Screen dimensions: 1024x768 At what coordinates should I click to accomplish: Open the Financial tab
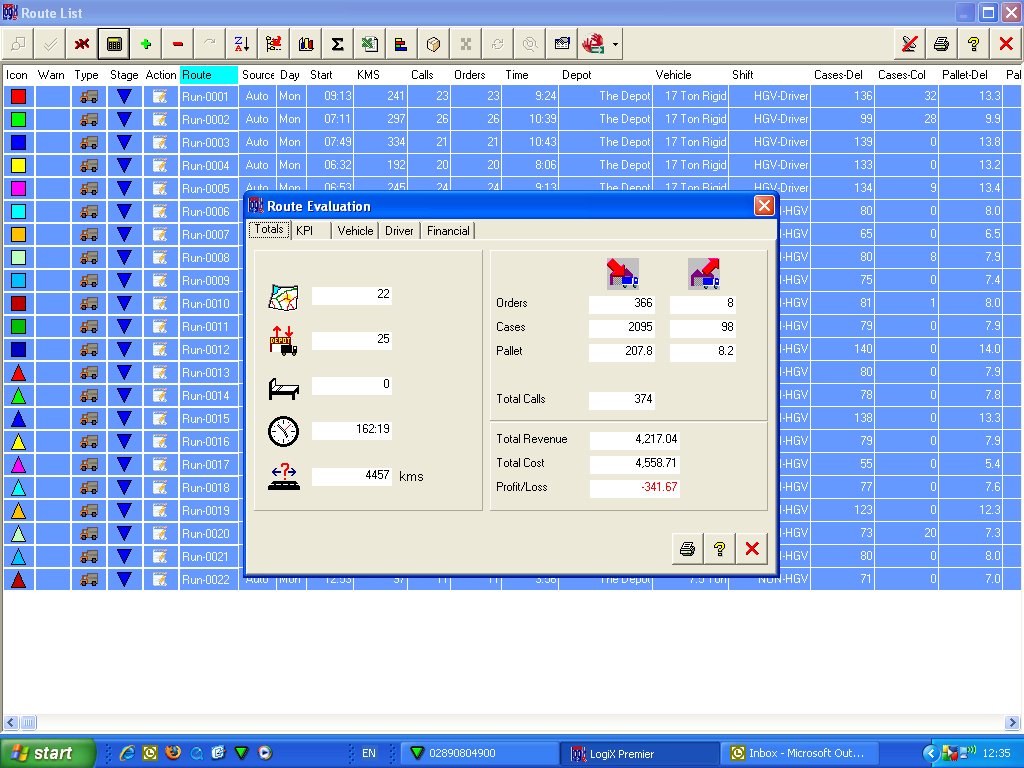[x=448, y=231]
